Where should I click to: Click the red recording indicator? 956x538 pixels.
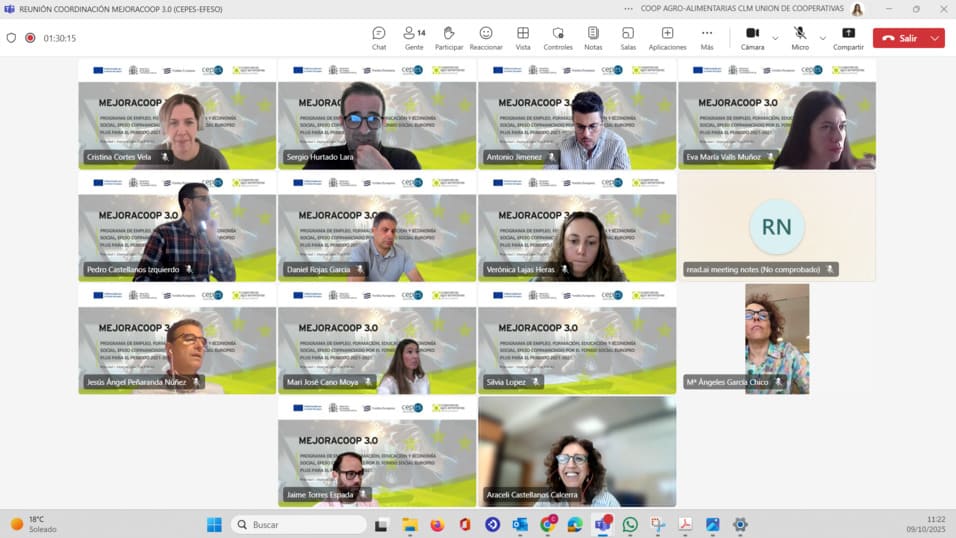click(x=30, y=38)
